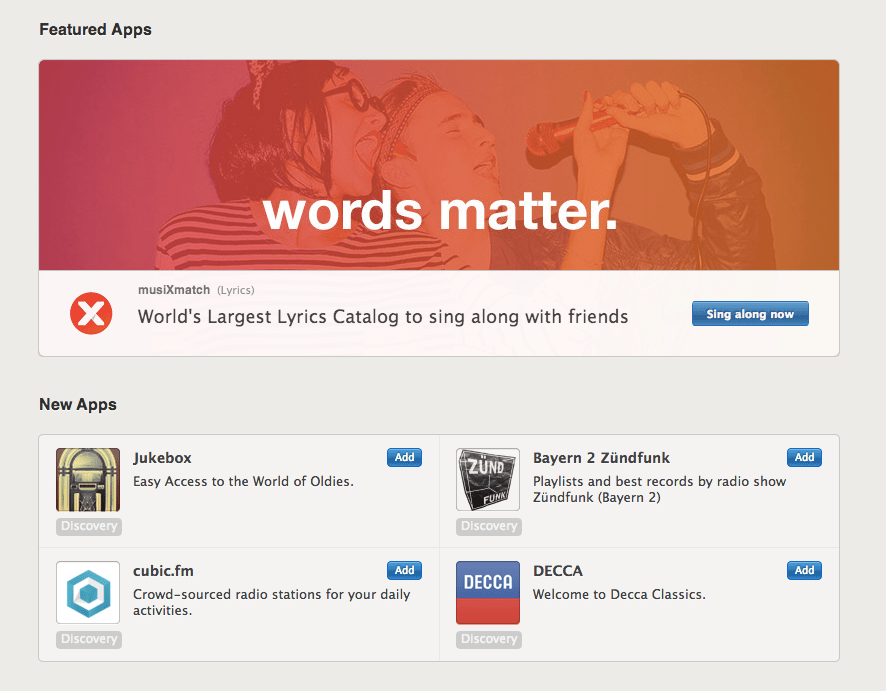The image size is (886, 691).
Task: Open the Jukebox app icon
Action: pos(88,480)
